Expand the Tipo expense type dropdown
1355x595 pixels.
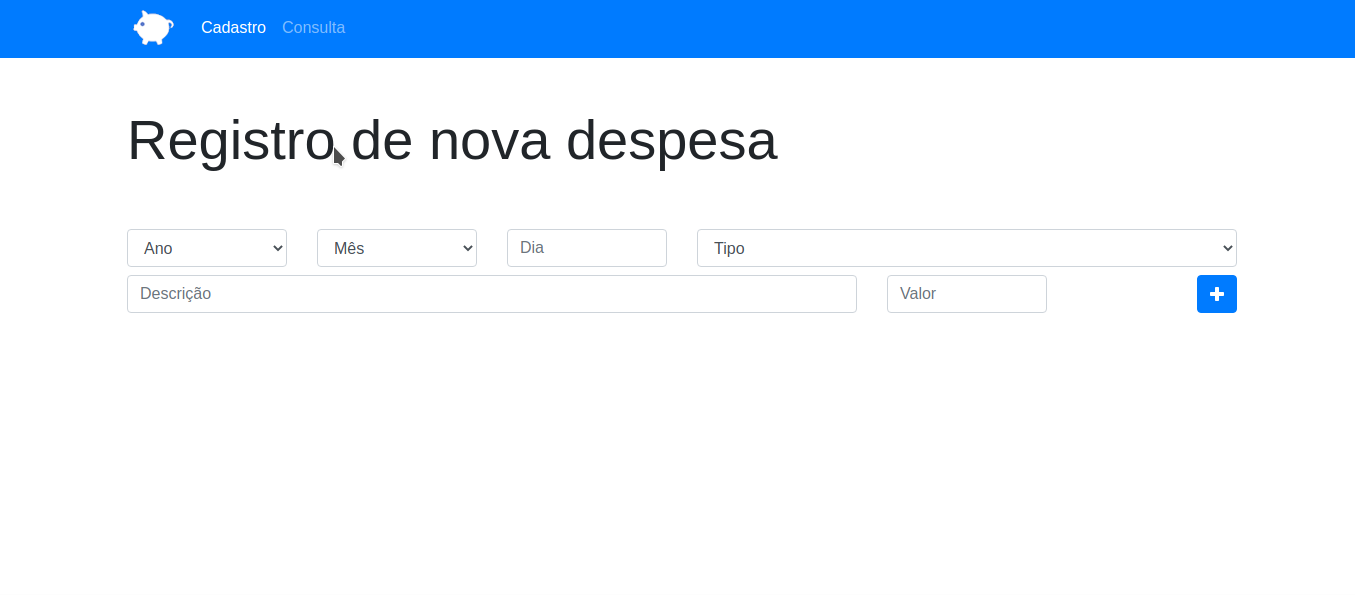966,247
